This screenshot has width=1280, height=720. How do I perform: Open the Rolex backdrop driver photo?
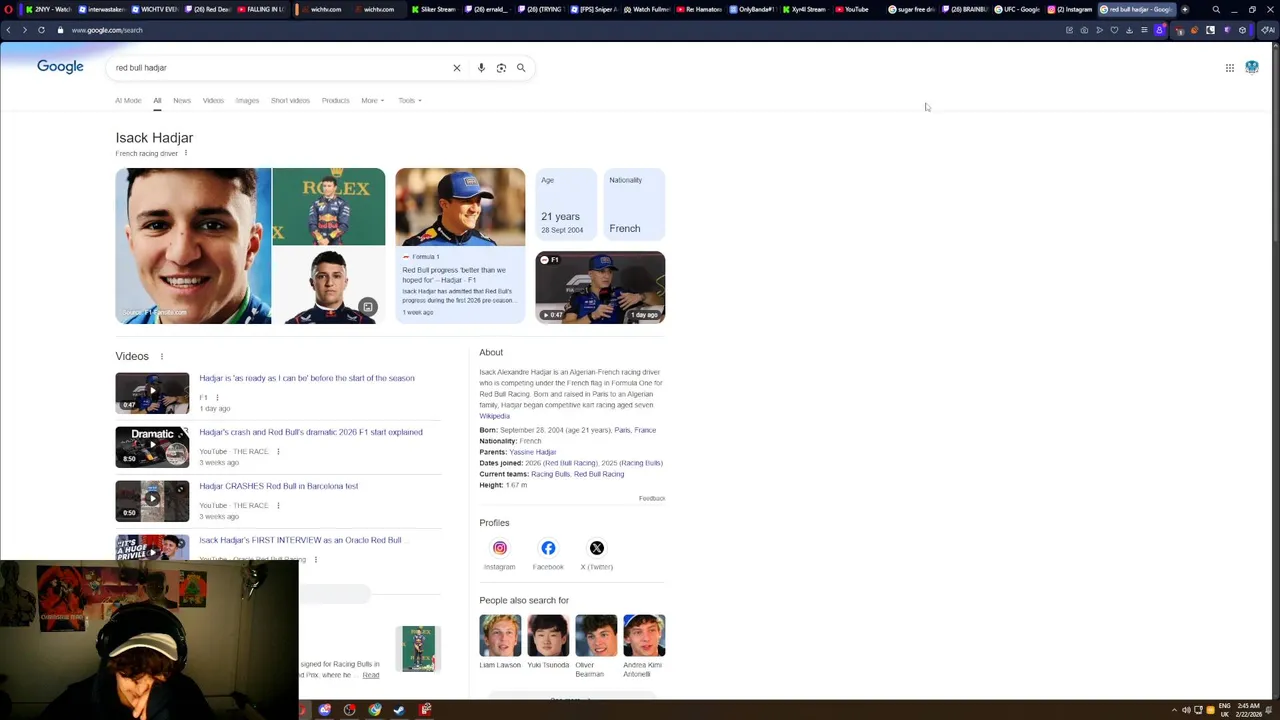(x=328, y=206)
